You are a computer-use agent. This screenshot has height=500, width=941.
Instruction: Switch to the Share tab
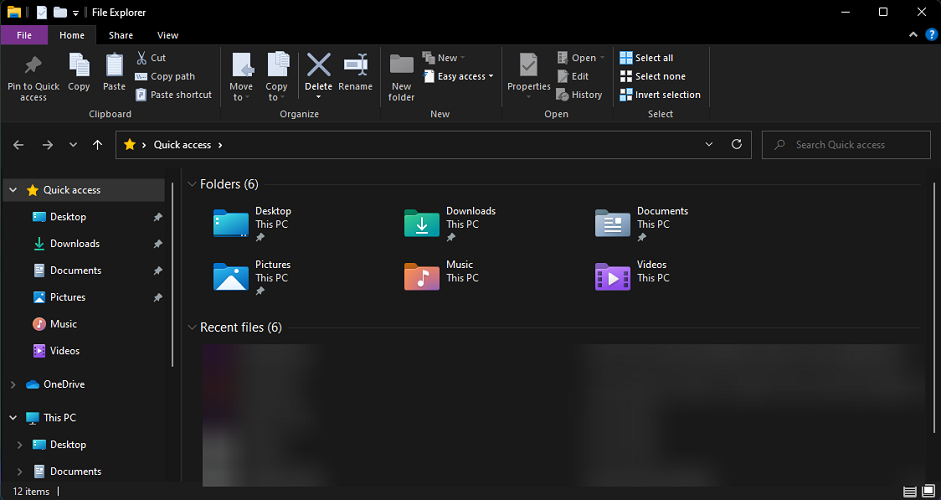[121, 35]
